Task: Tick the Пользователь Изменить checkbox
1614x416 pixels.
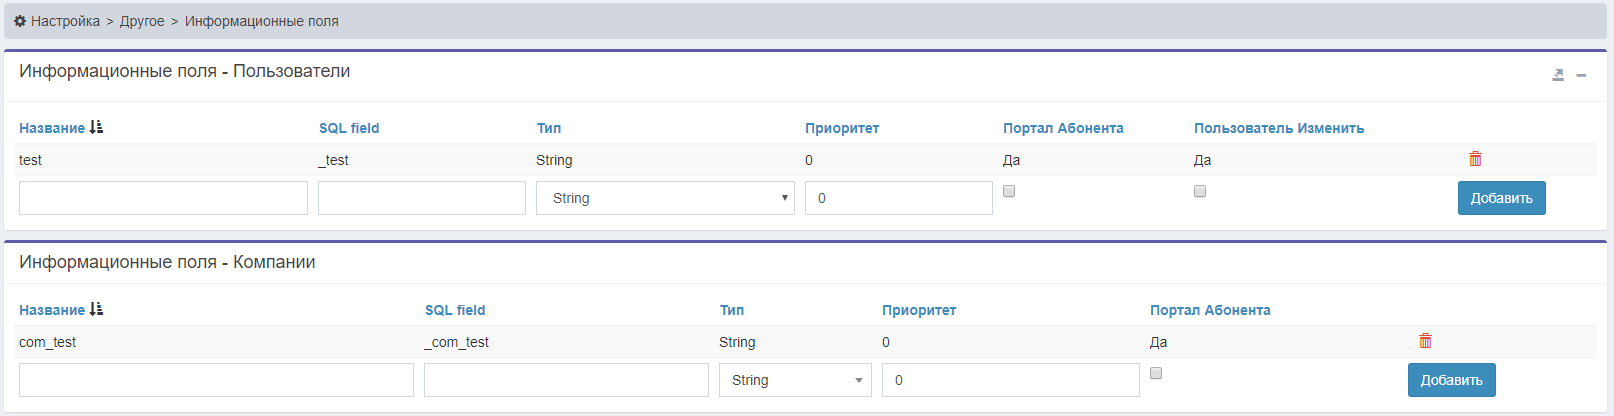Action: [1200, 191]
